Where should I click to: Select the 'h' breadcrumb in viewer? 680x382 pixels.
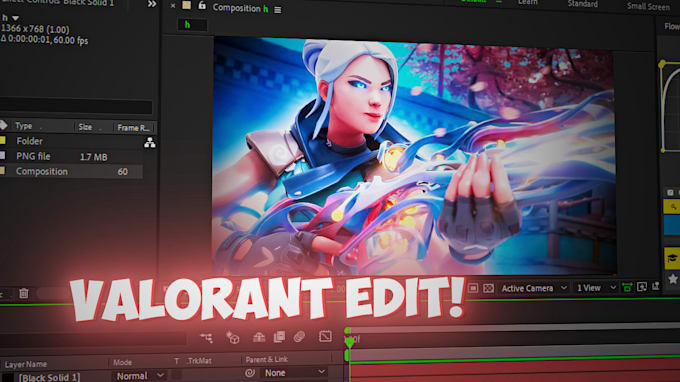tap(187, 25)
